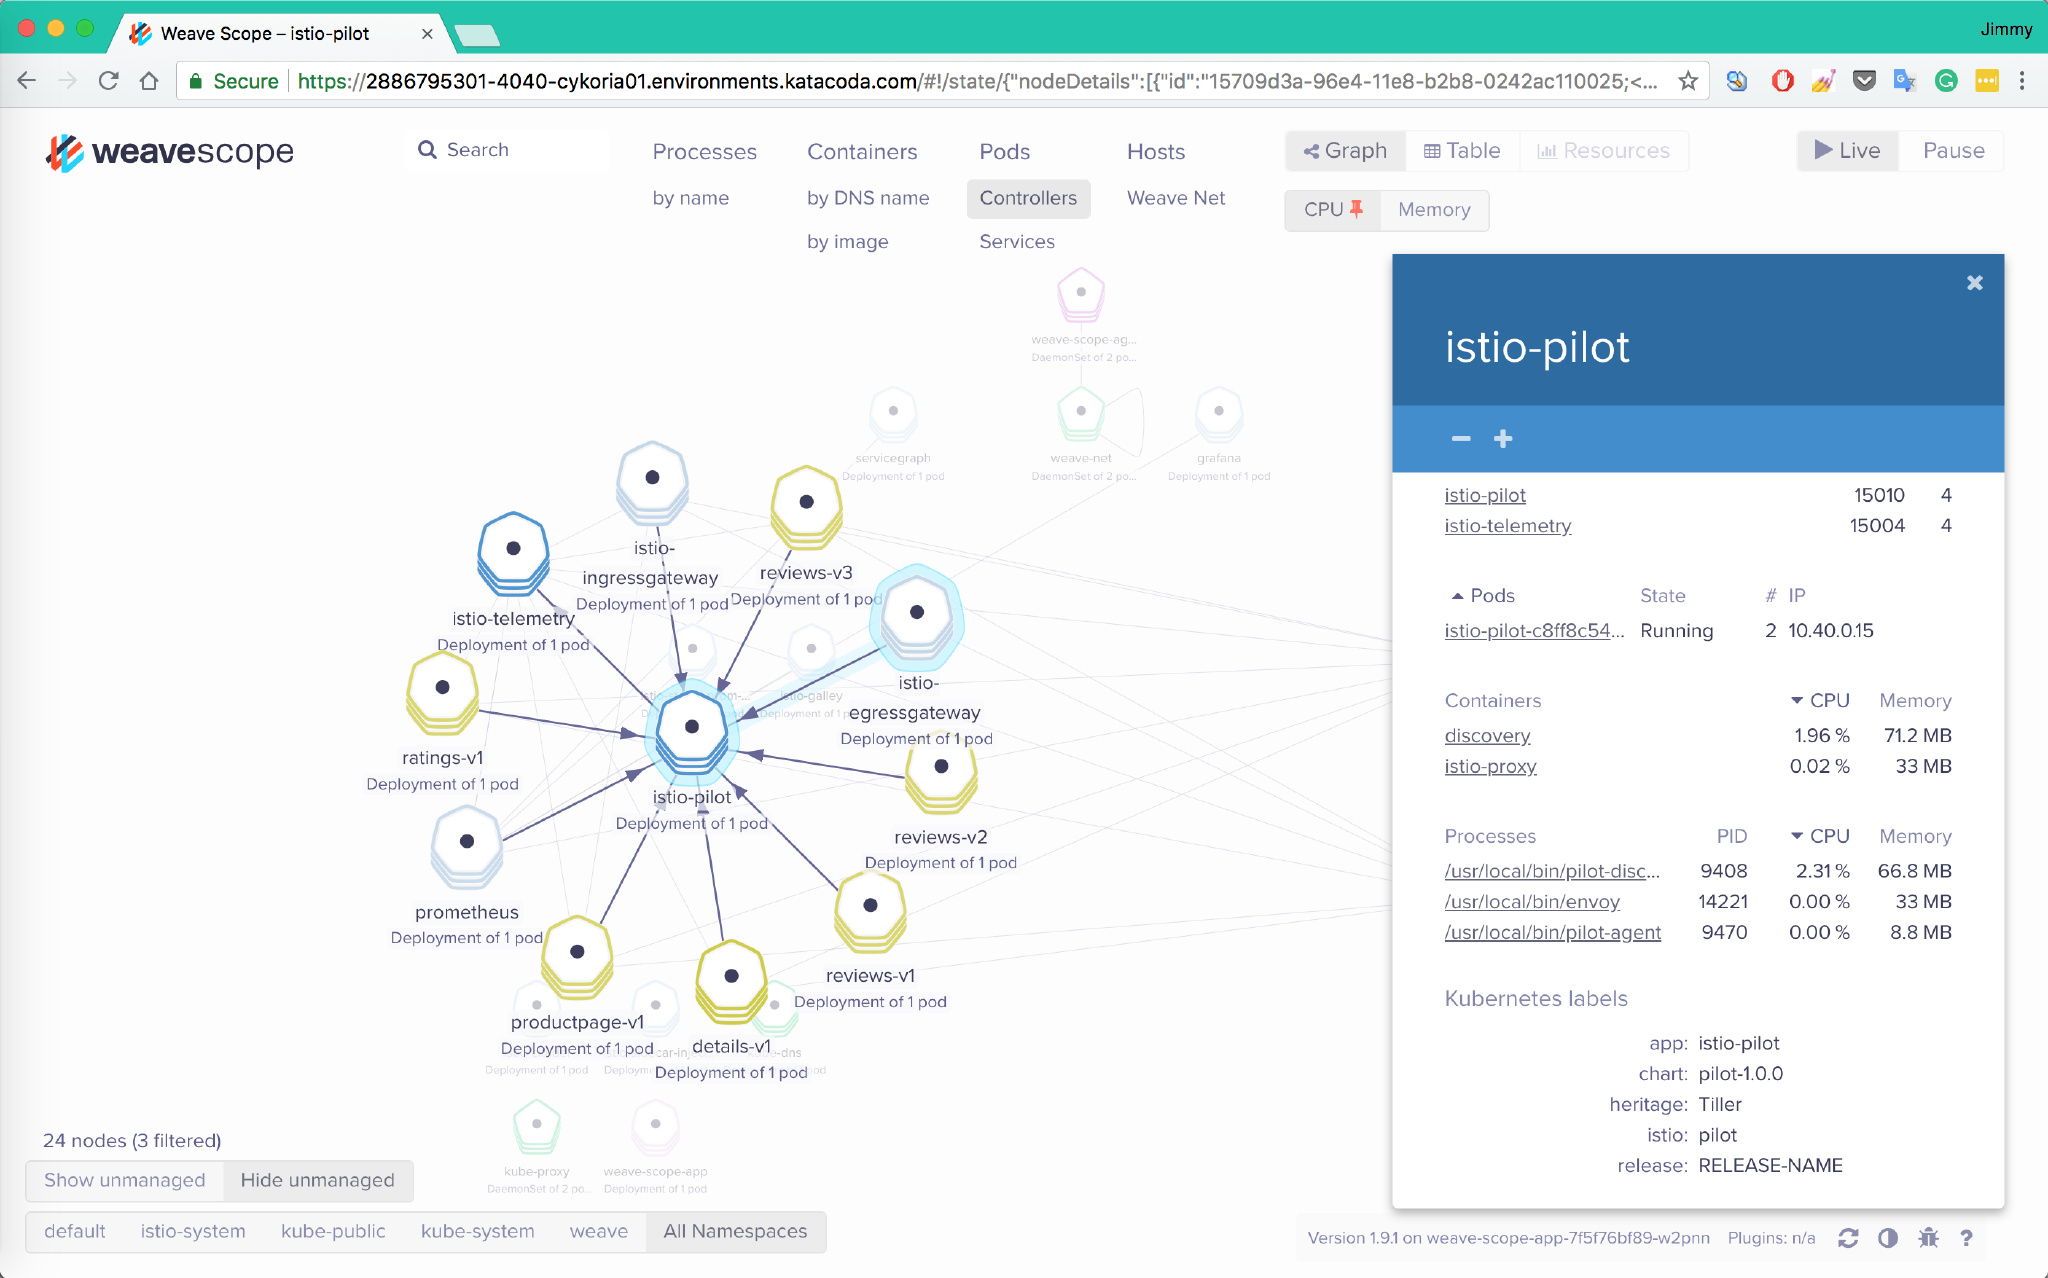Switch to Table view
The height and width of the screenshot is (1278, 2048).
tap(1462, 151)
